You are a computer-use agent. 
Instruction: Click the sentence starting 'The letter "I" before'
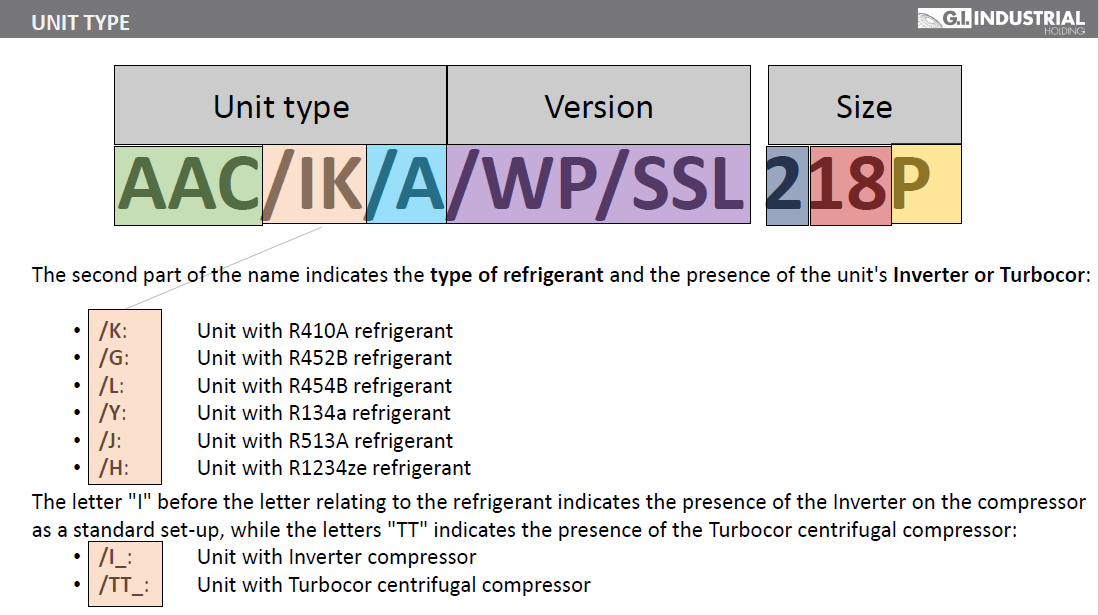click(559, 502)
